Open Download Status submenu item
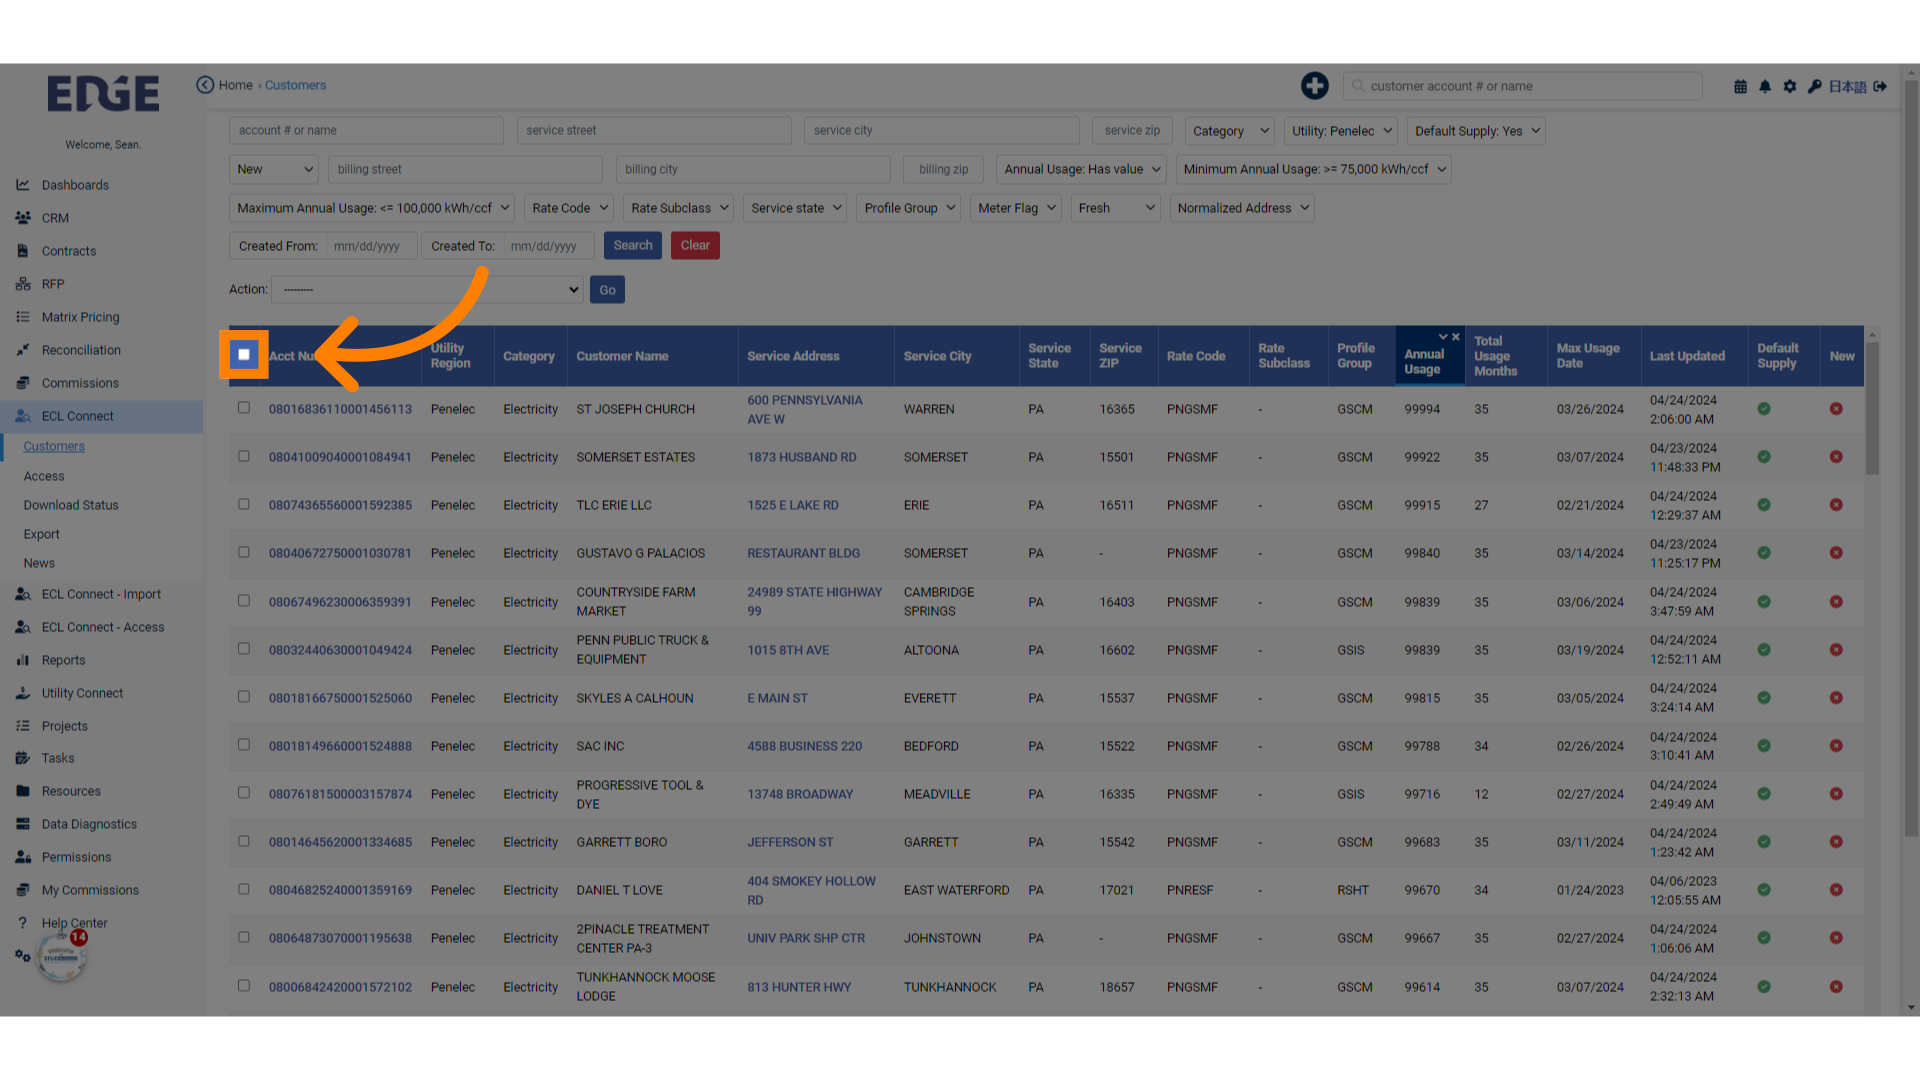 (x=71, y=505)
